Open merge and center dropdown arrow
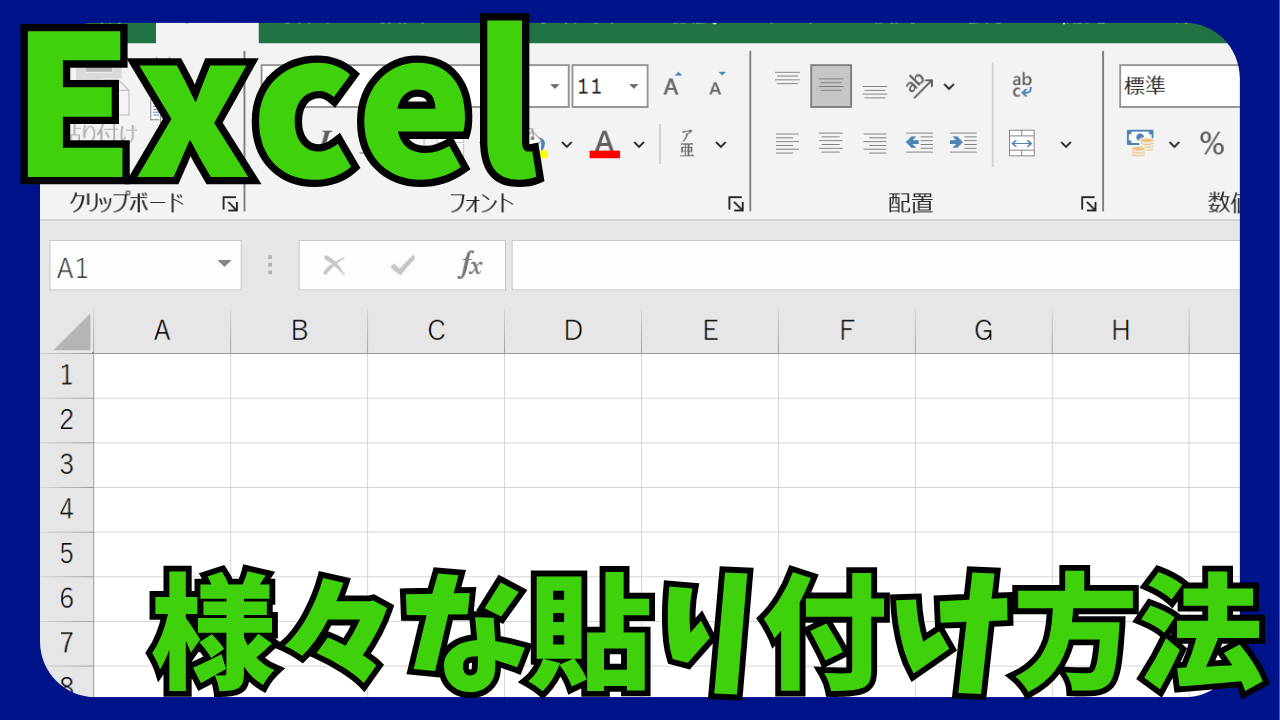The width and height of the screenshot is (1280, 720). 1066,144
